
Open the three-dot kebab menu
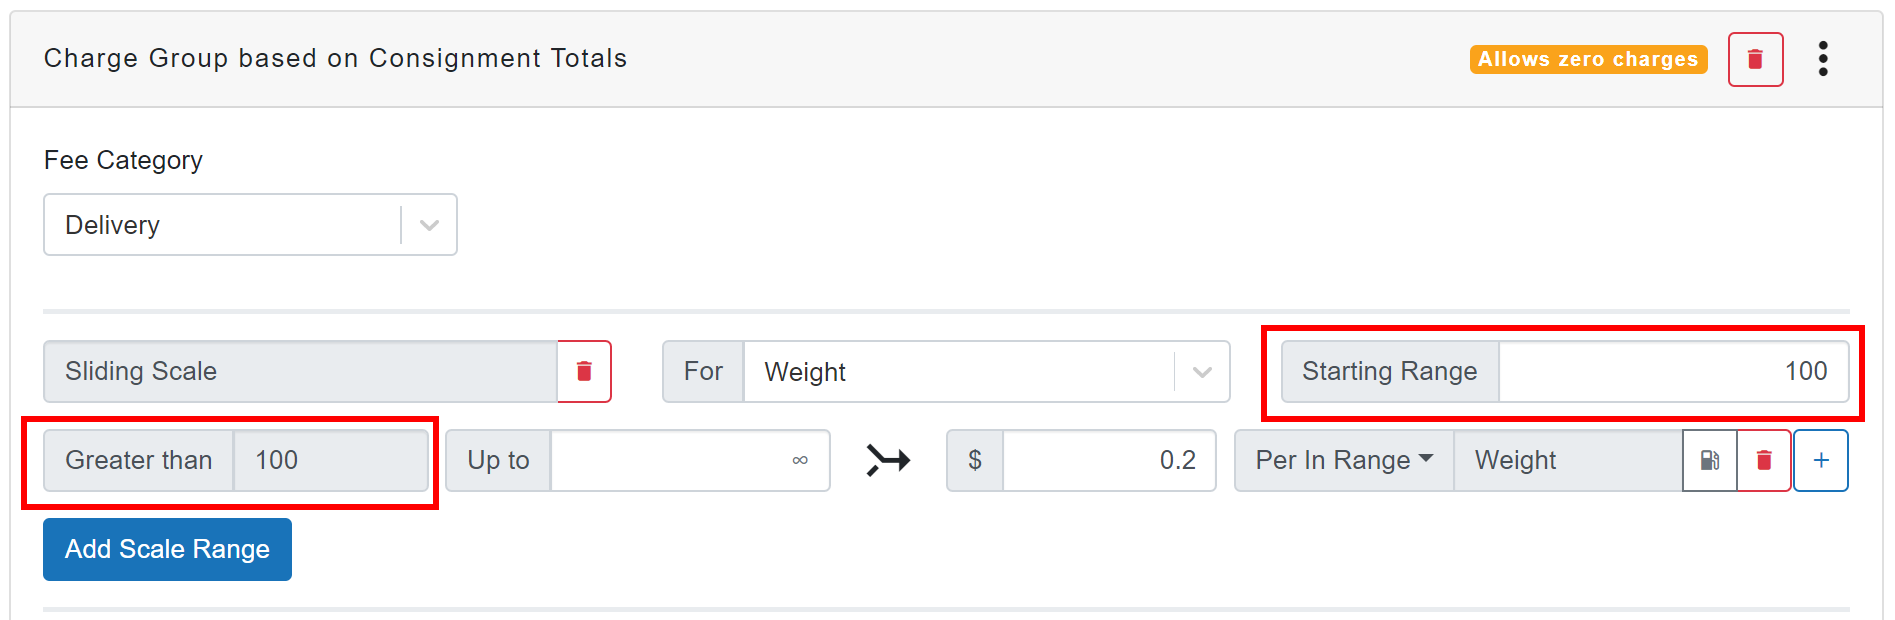(1824, 59)
